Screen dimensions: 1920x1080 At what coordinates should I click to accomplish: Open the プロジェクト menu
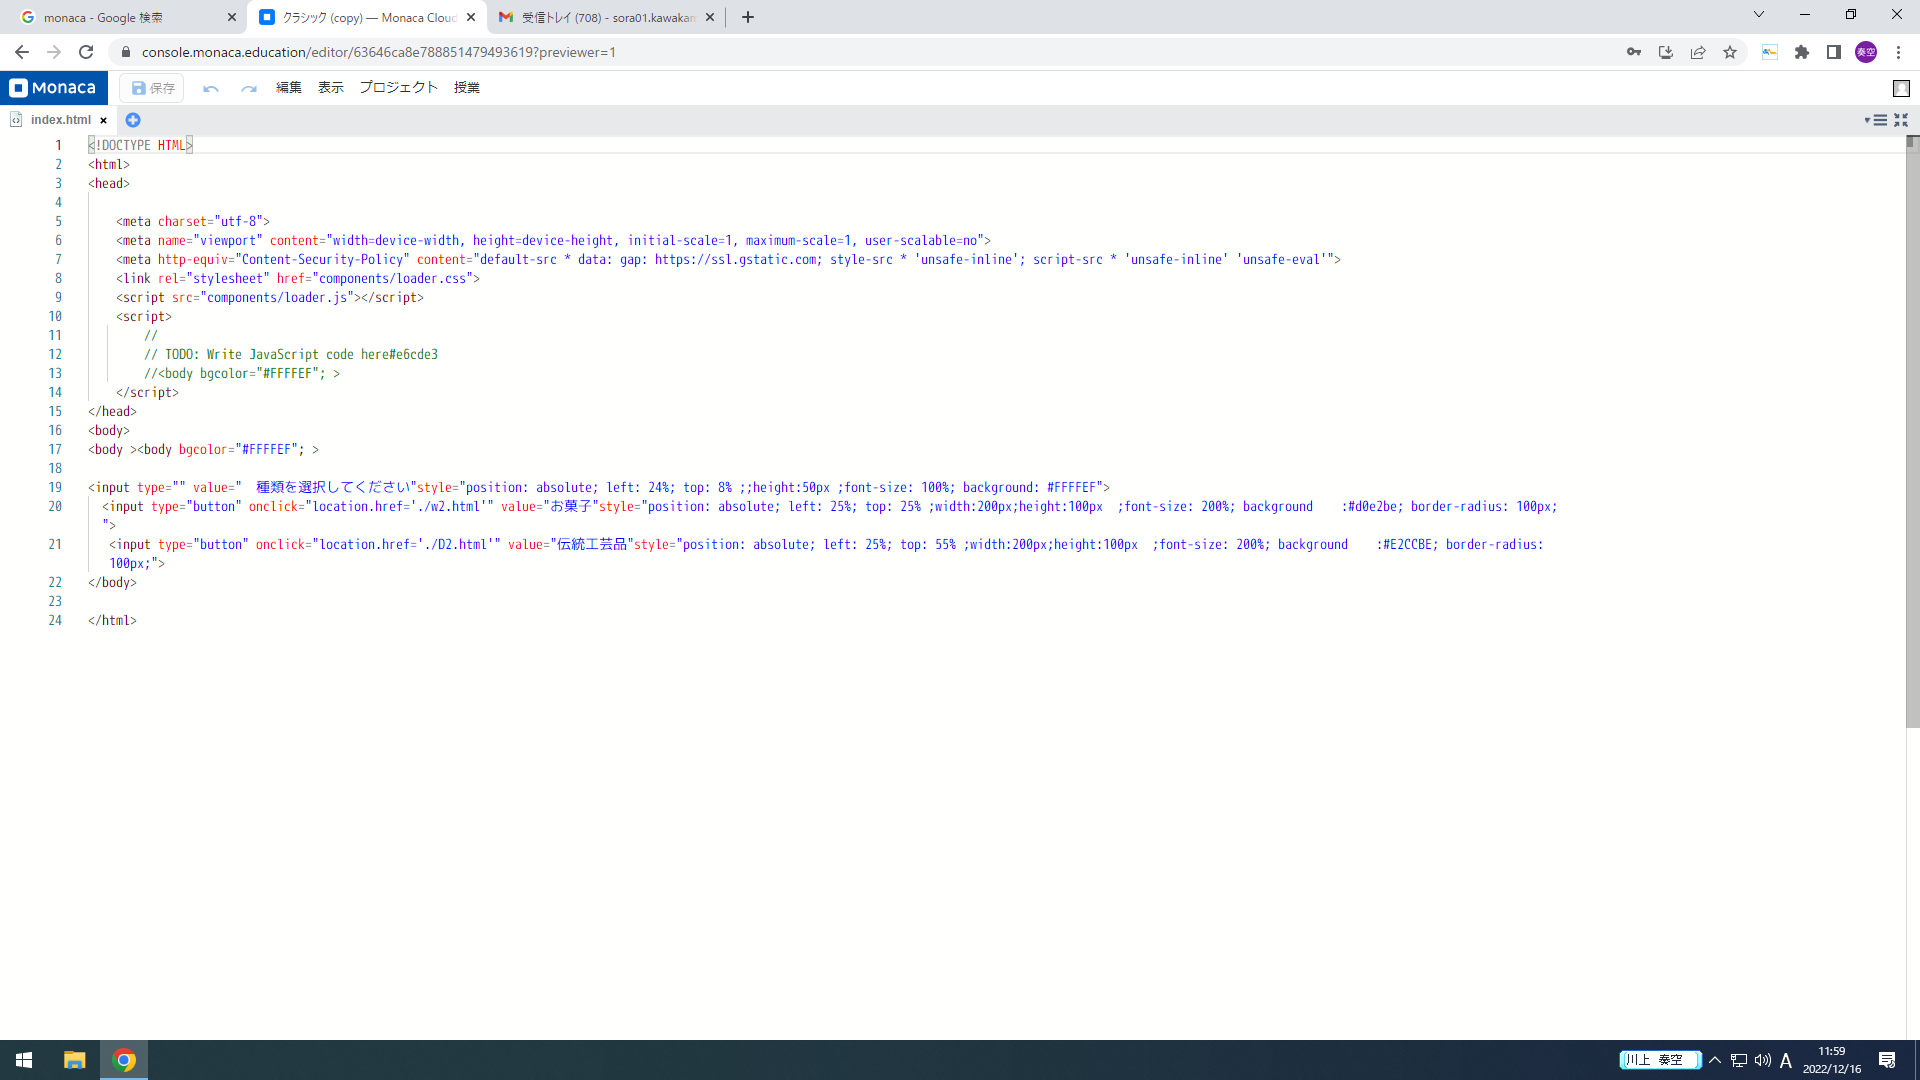[x=398, y=88]
